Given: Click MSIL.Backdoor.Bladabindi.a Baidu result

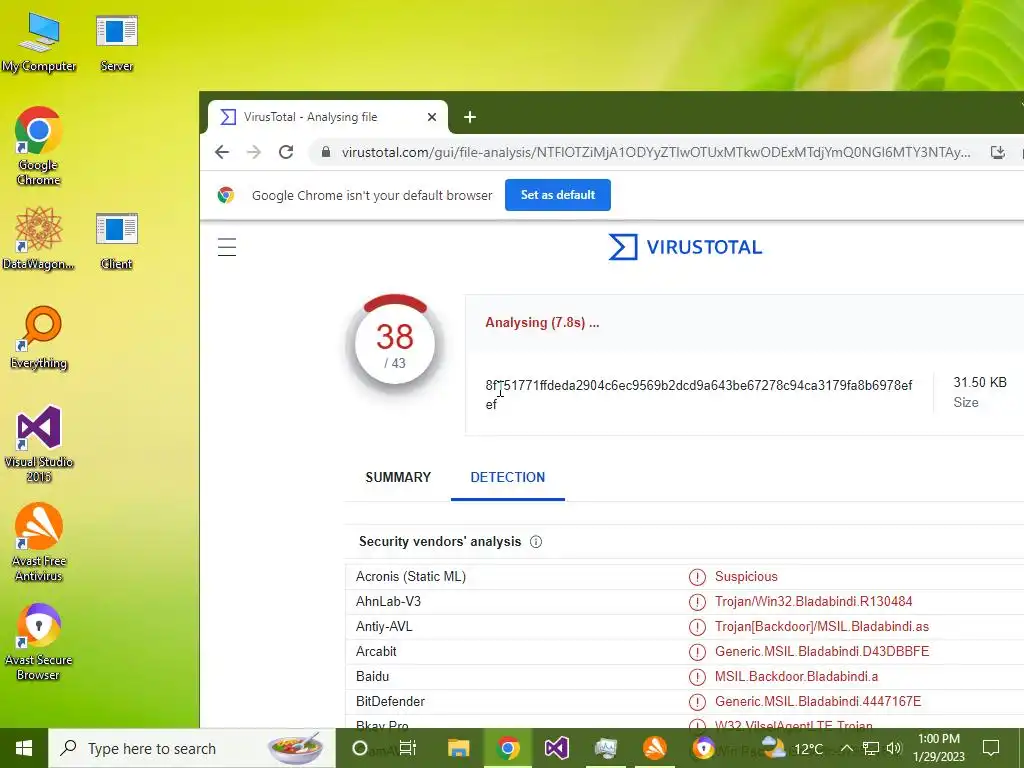Looking at the screenshot, I should point(796,676).
